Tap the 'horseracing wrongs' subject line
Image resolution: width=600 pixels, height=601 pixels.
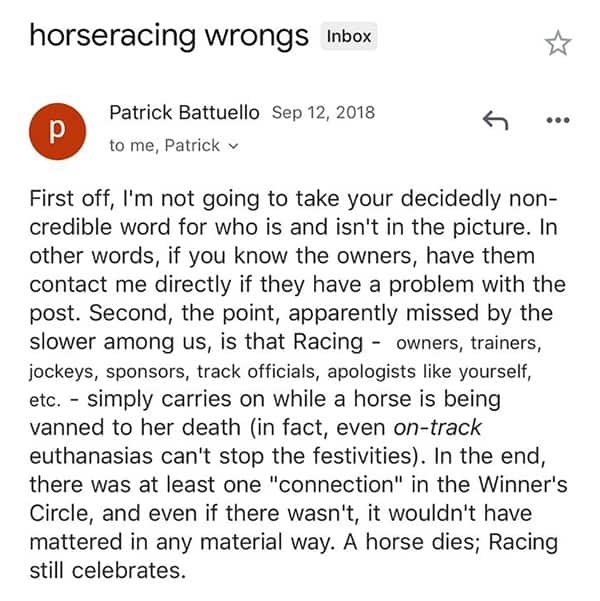click(x=169, y=36)
